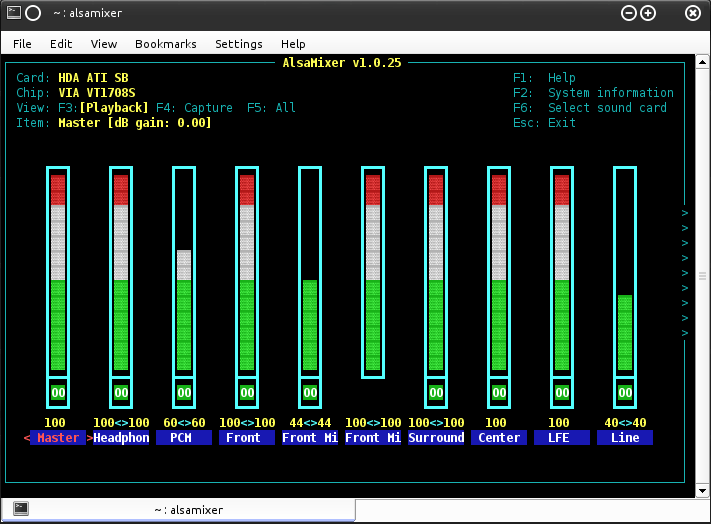
Task: Select the Center channel label
Action: coord(499,438)
